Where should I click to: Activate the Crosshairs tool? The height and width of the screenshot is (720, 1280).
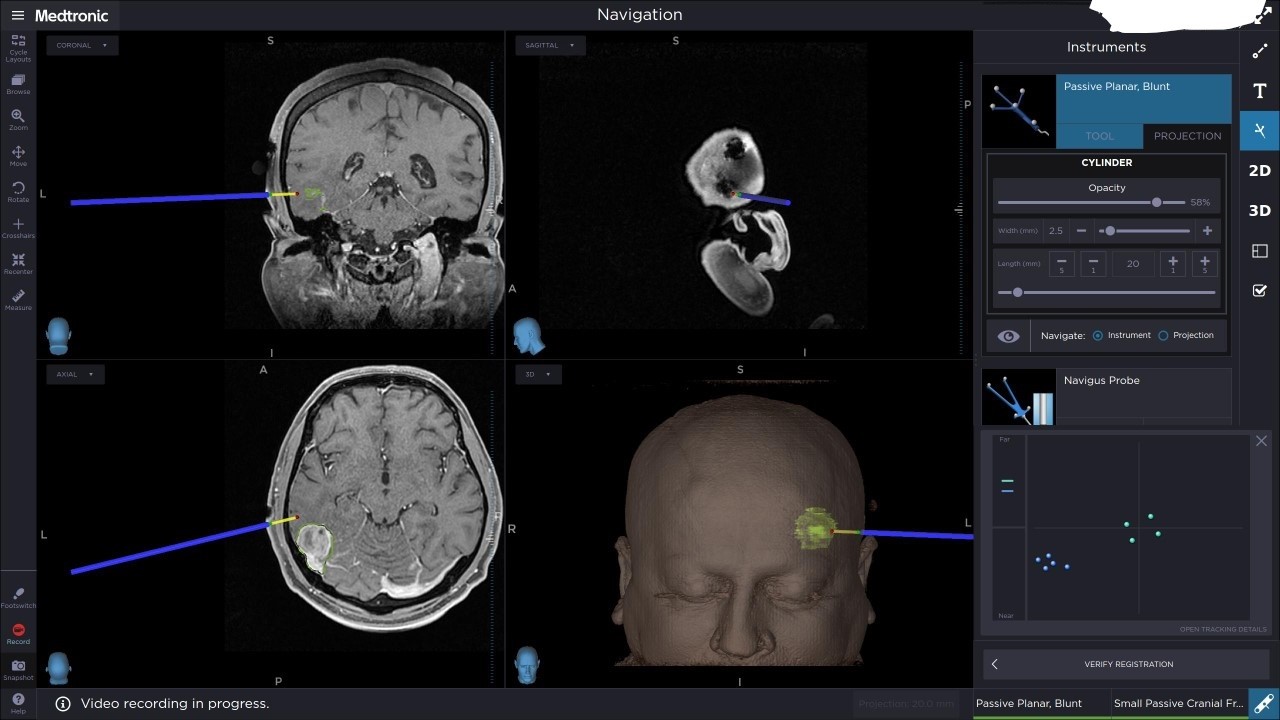point(18,225)
